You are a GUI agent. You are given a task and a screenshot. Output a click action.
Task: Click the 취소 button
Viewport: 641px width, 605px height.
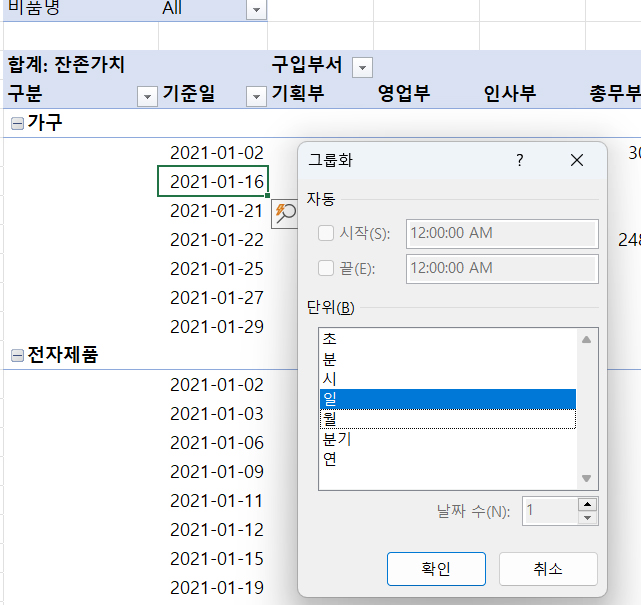(x=547, y=569)
